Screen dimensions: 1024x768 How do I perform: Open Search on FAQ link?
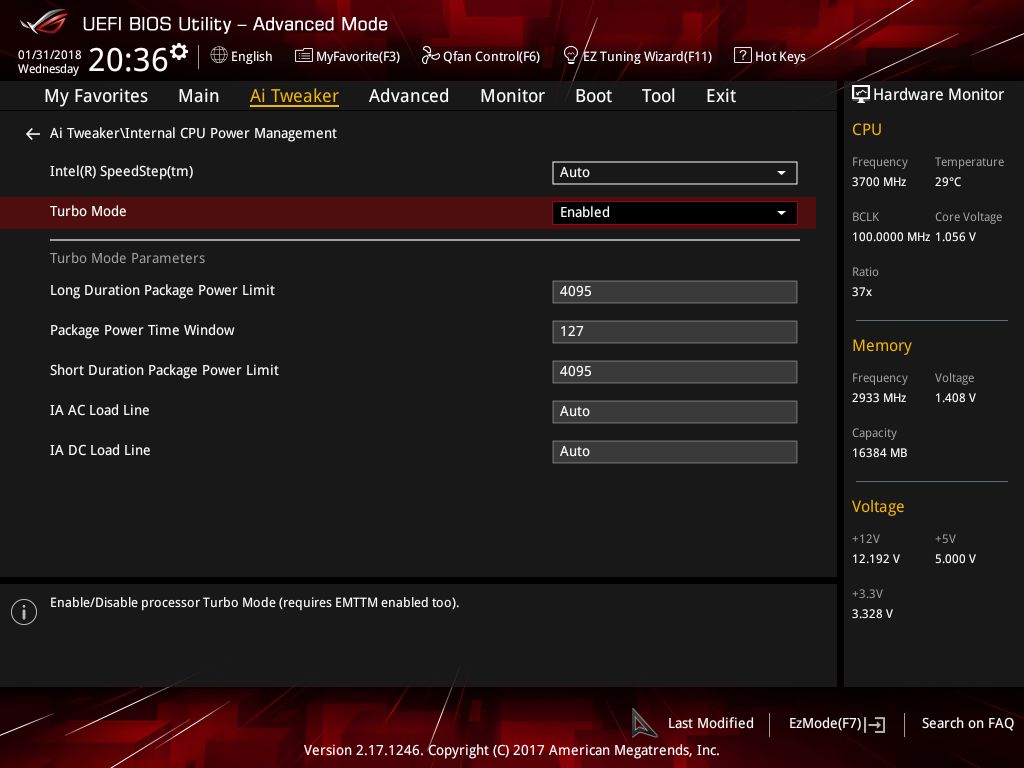[967, 723]
